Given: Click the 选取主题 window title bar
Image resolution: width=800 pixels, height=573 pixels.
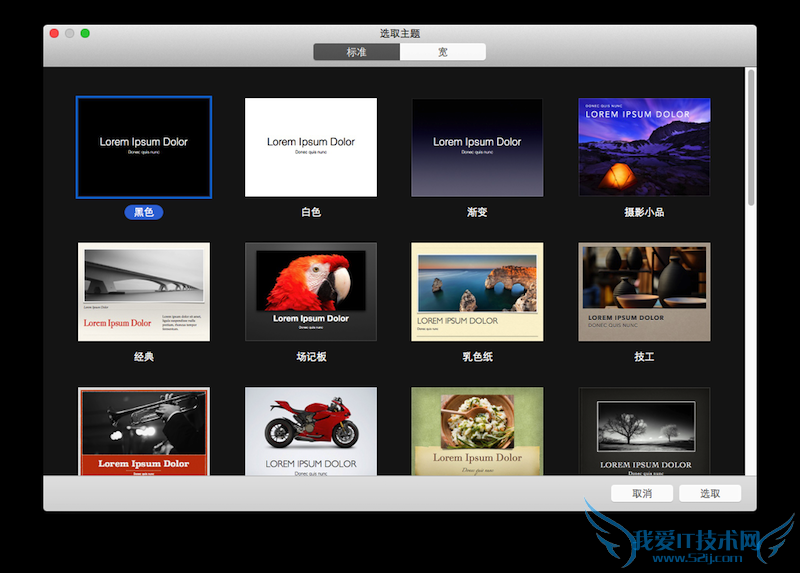Looking at the screenshot, I should (x=400, y=33).
